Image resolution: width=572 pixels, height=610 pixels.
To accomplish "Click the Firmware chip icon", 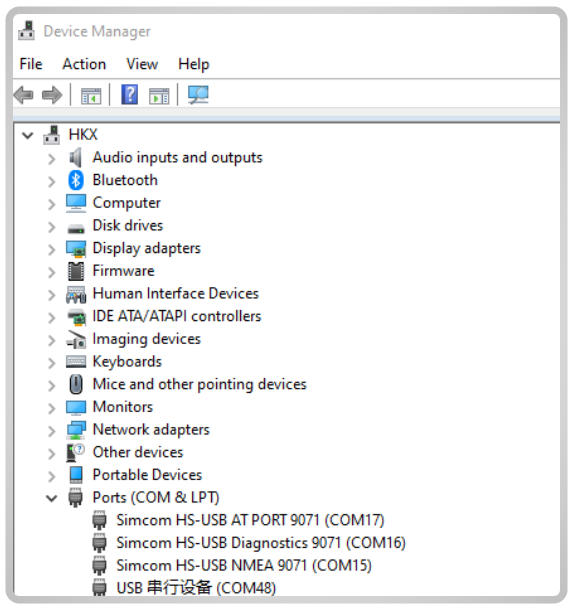I will [76, 271].
